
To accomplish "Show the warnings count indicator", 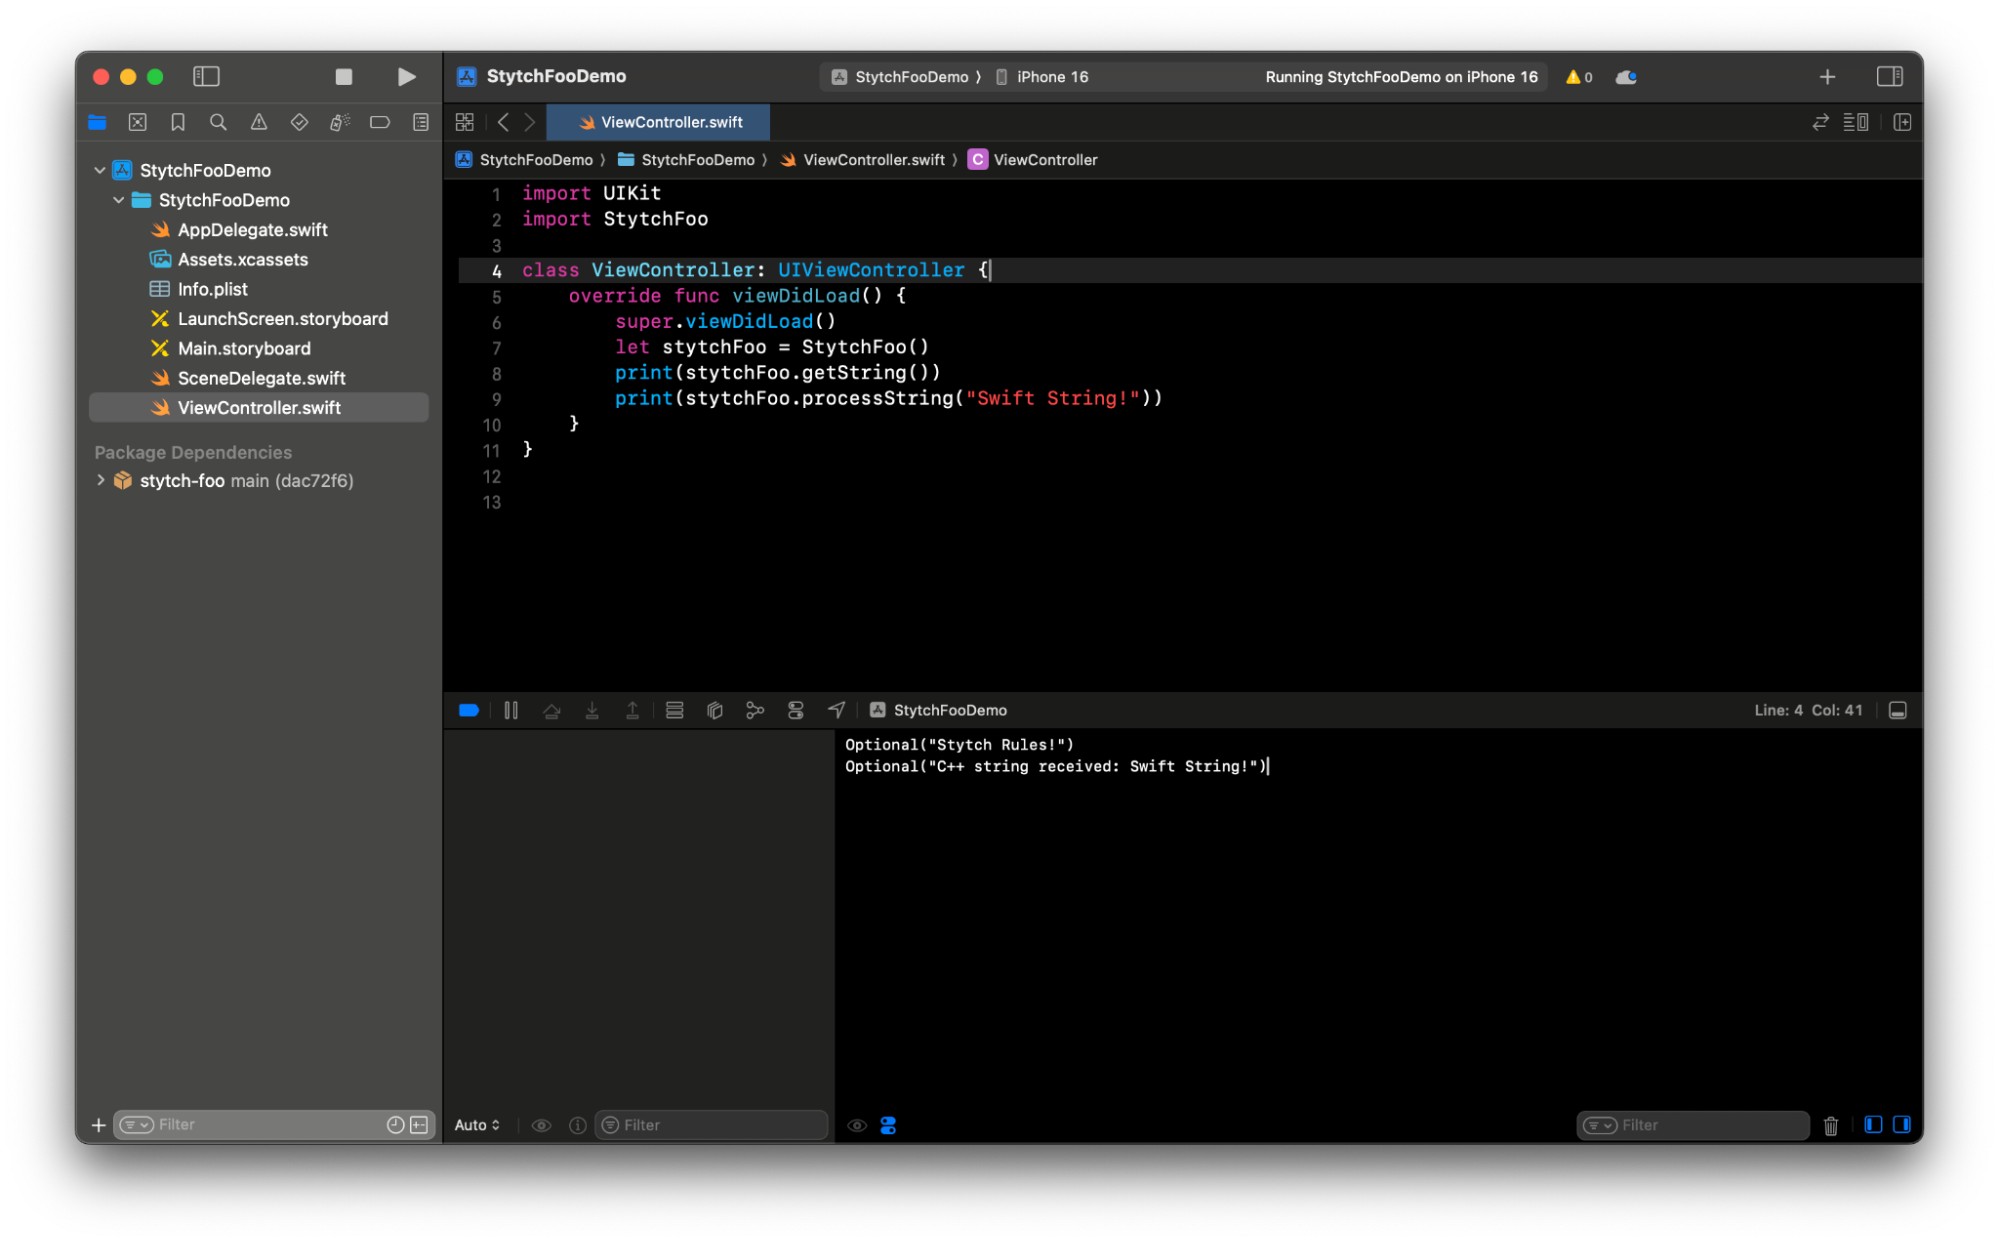I will pyautogui.click(x=1579, y=77).
